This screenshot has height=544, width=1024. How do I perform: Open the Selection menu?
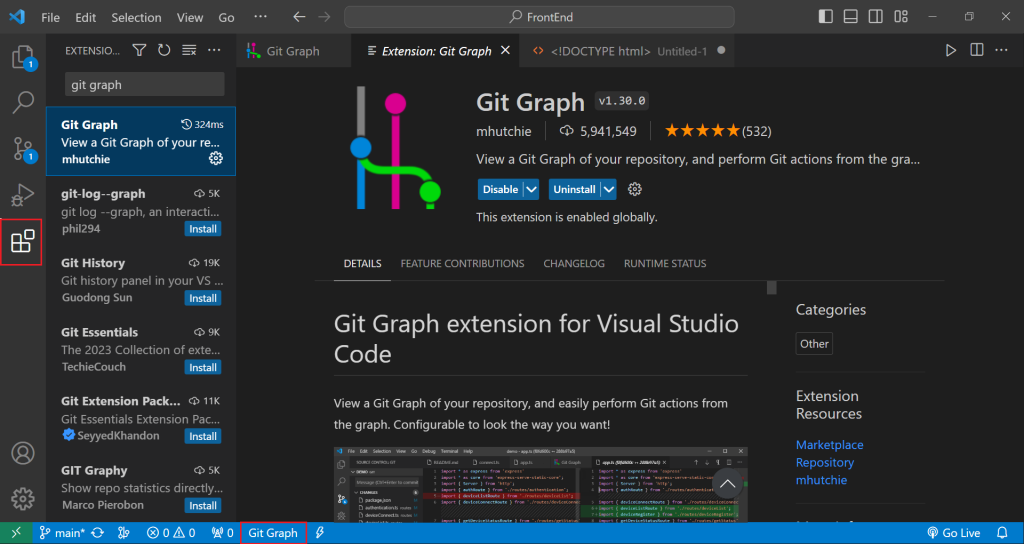click(136, 18)
